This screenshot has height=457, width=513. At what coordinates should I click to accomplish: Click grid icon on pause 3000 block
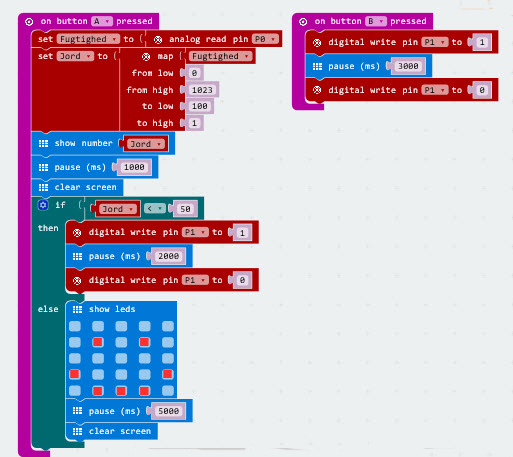[x=317, y=66]
